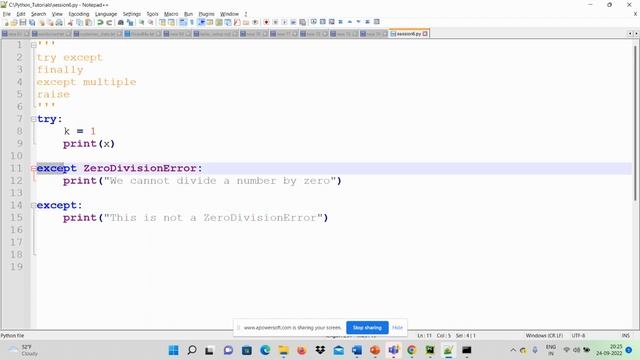Click the Replace toolbar icon
The image size is (640, 360).
[130, 22]
